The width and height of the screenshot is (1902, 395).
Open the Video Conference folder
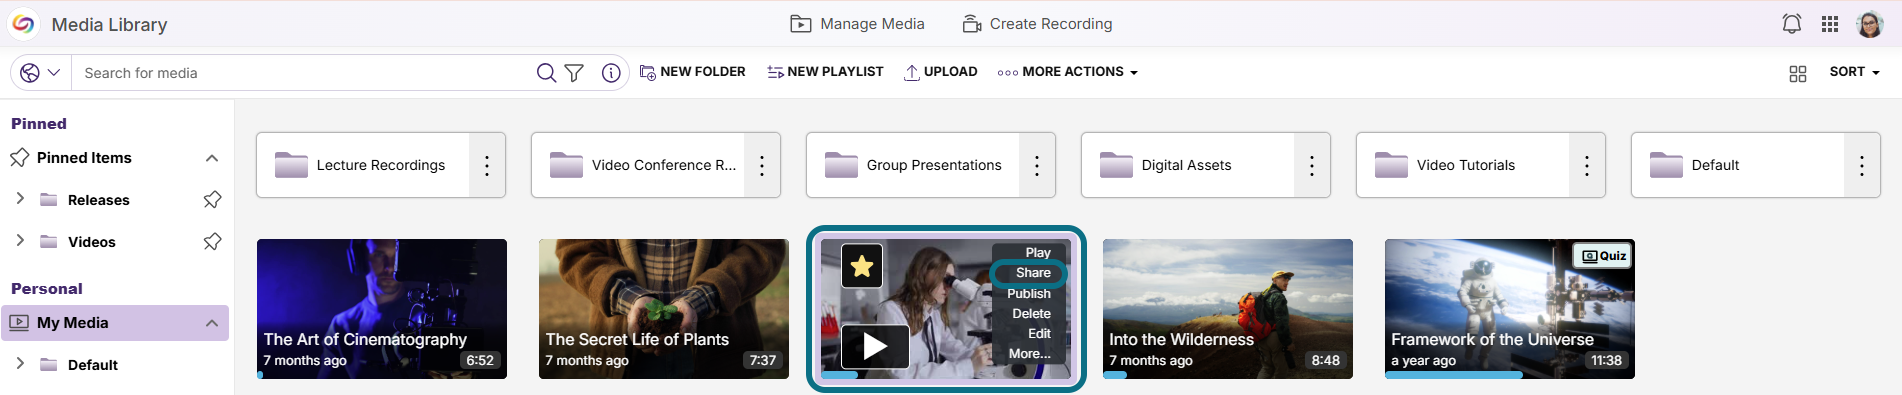tap(638, 165)
